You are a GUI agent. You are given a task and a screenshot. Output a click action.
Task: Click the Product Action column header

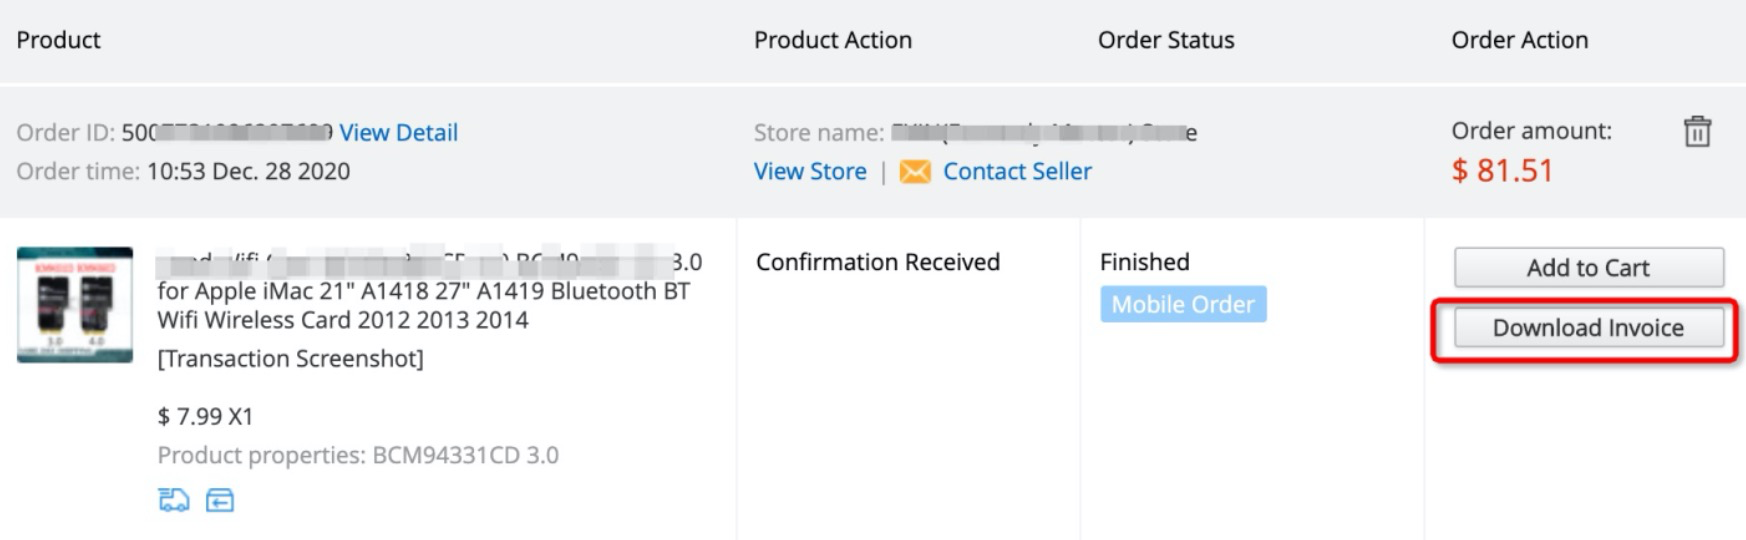832,40
